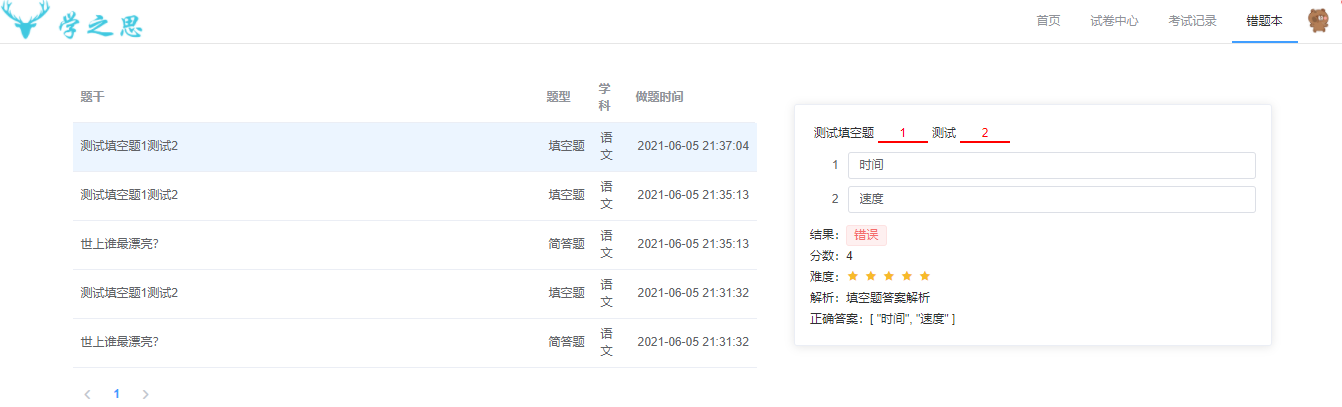
Task: Click the answer field 2 containing 速度
Action: (x=1051, y=199)
